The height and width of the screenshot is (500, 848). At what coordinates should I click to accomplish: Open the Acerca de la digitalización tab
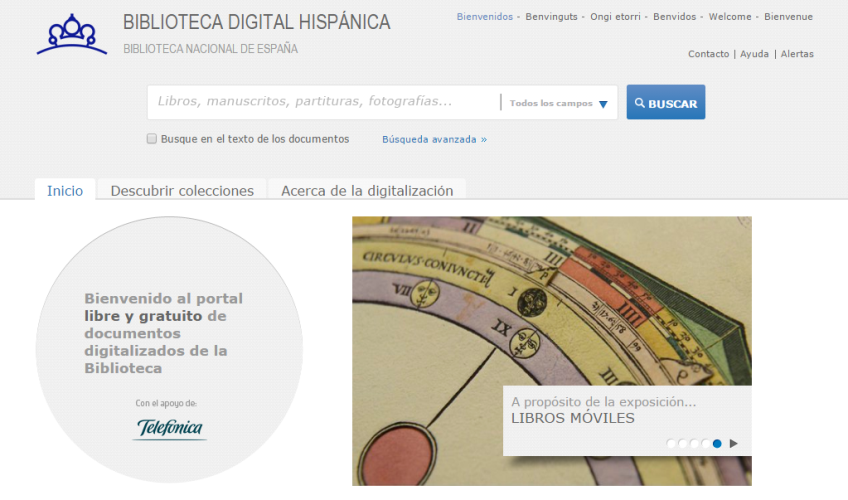(x=367, y=190)
